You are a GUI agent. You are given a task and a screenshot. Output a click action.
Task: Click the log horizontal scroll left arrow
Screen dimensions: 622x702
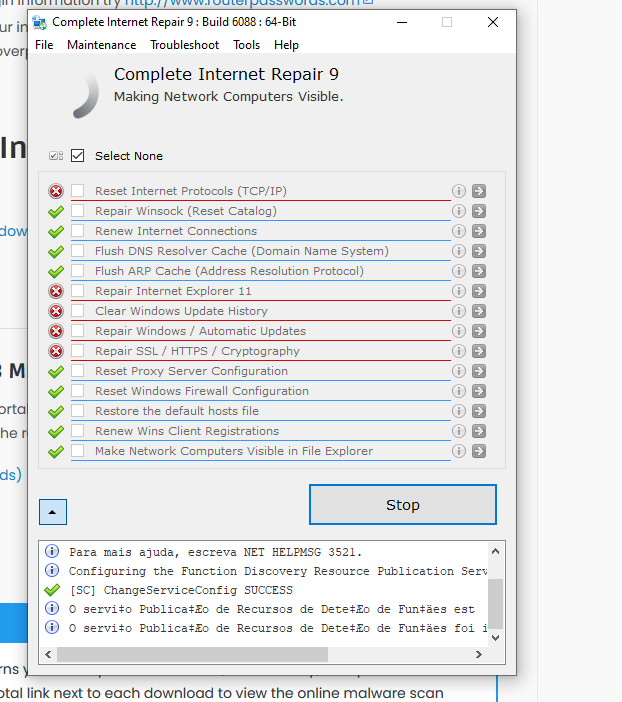tap(48, 655)
